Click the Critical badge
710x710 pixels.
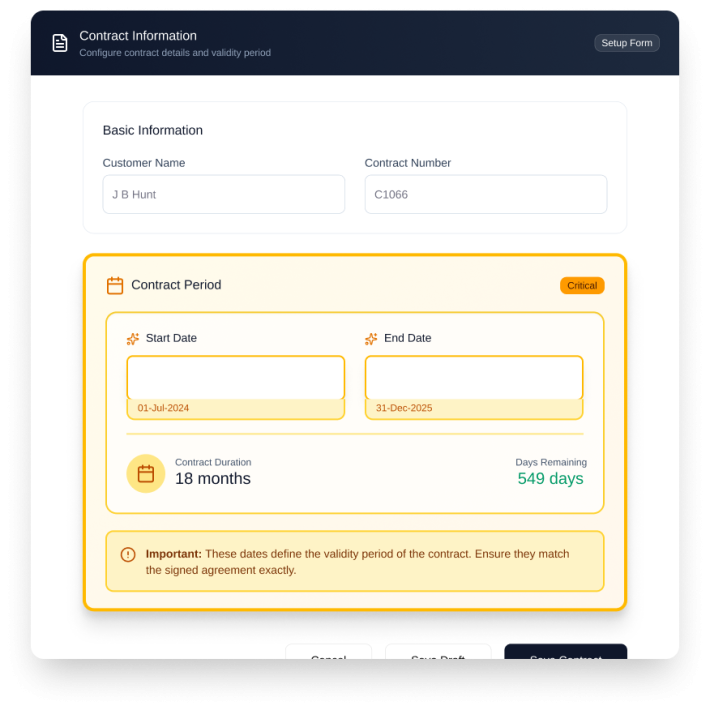(x=582, y=285)
